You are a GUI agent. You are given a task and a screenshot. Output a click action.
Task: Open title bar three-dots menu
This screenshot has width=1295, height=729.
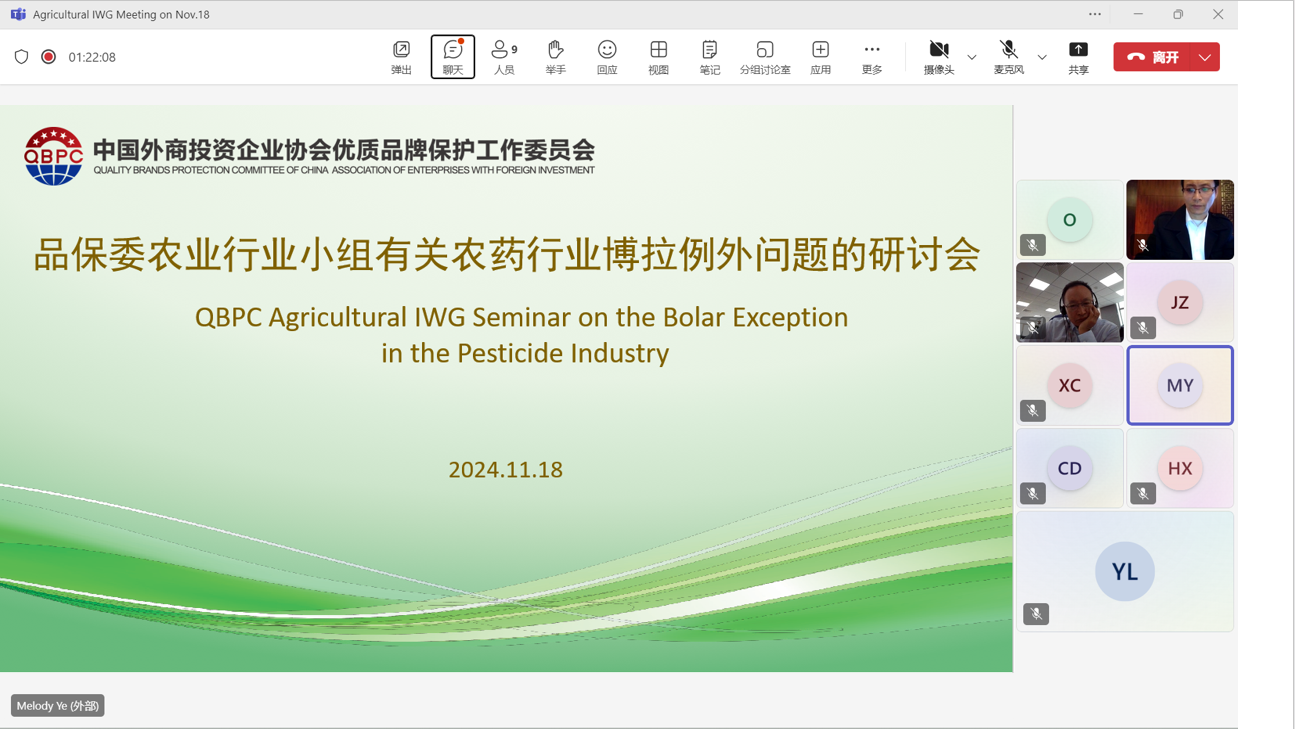click(x=1095, y=14)
